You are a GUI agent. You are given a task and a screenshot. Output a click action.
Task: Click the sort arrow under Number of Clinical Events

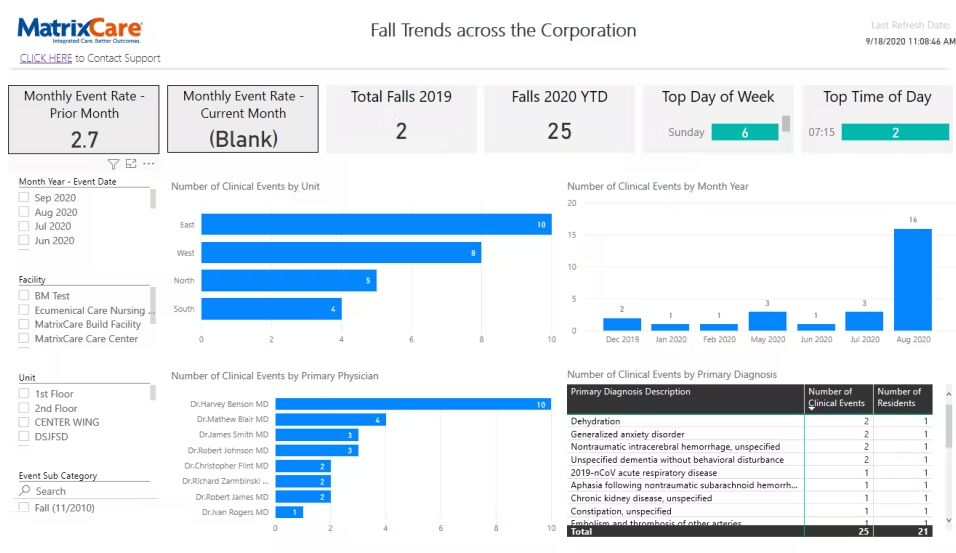[812, 409]
